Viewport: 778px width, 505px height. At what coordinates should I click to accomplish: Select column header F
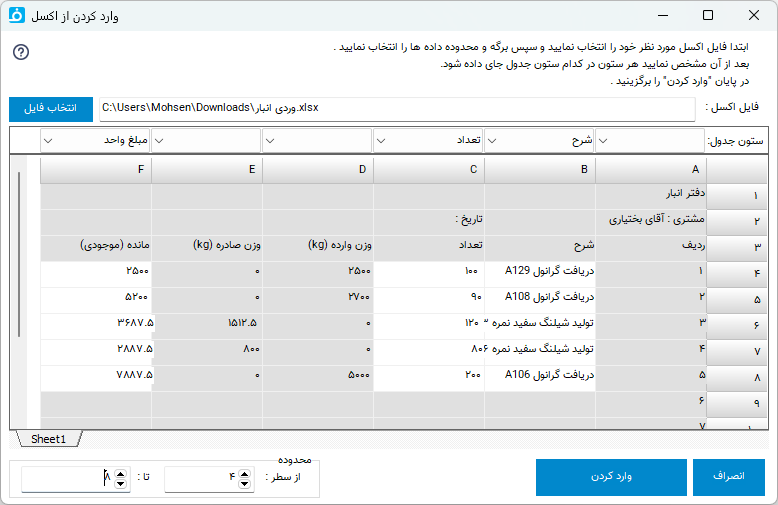[x=96, y=170]
